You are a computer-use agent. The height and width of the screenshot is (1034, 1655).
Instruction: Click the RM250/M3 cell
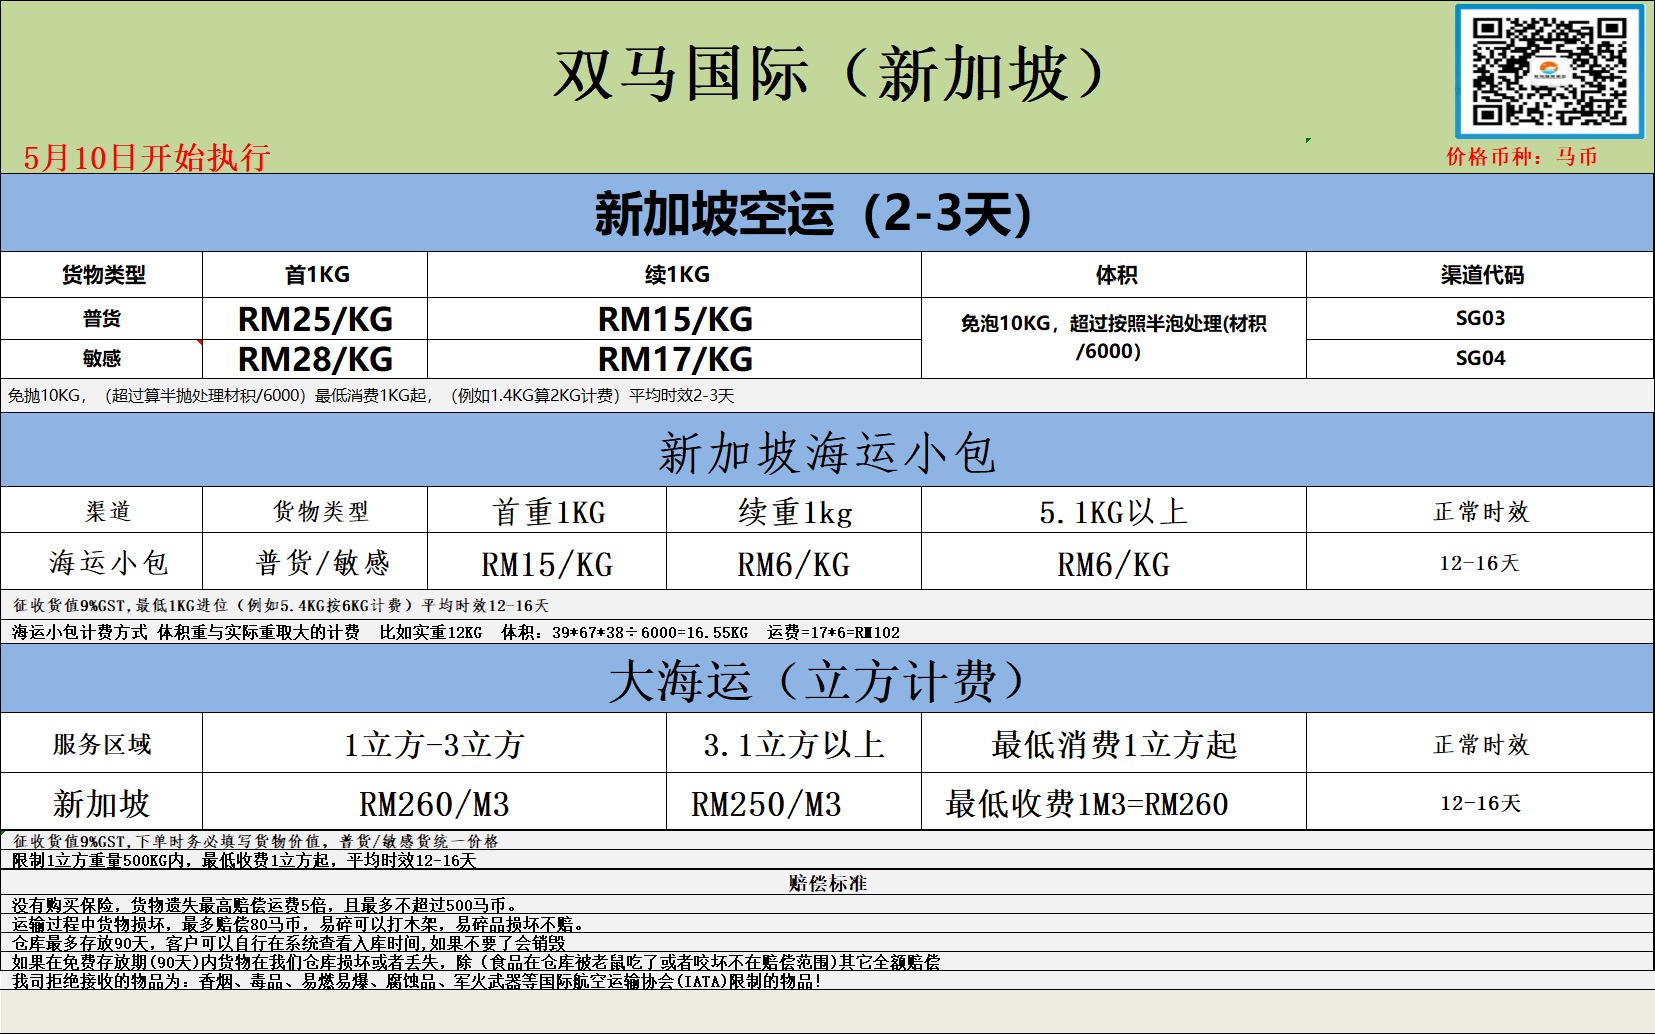794,802
